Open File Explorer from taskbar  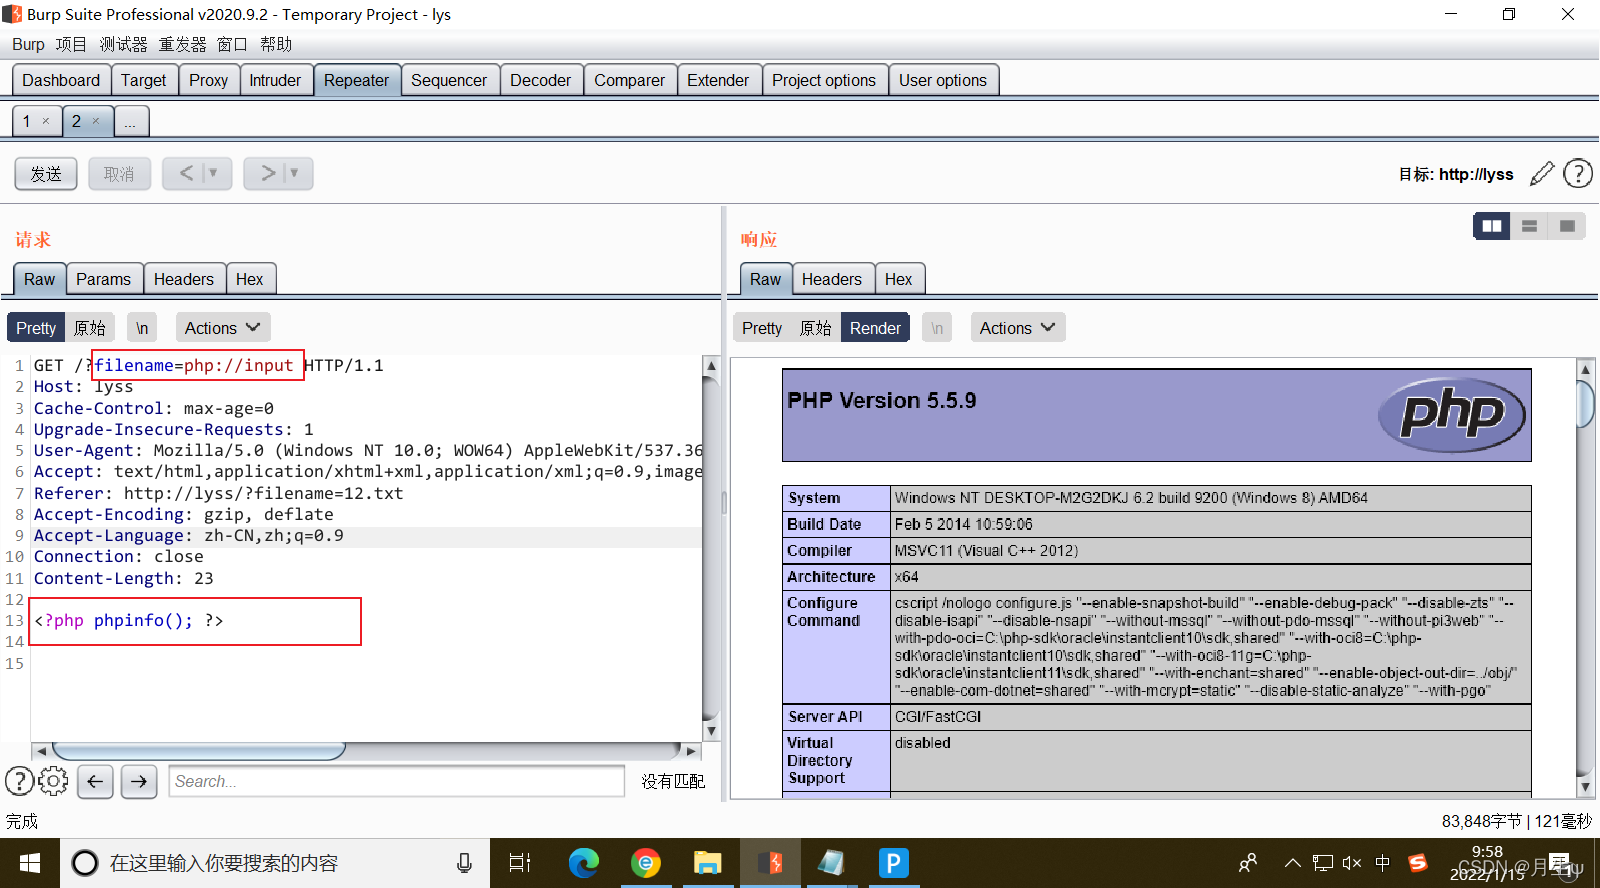708,863
